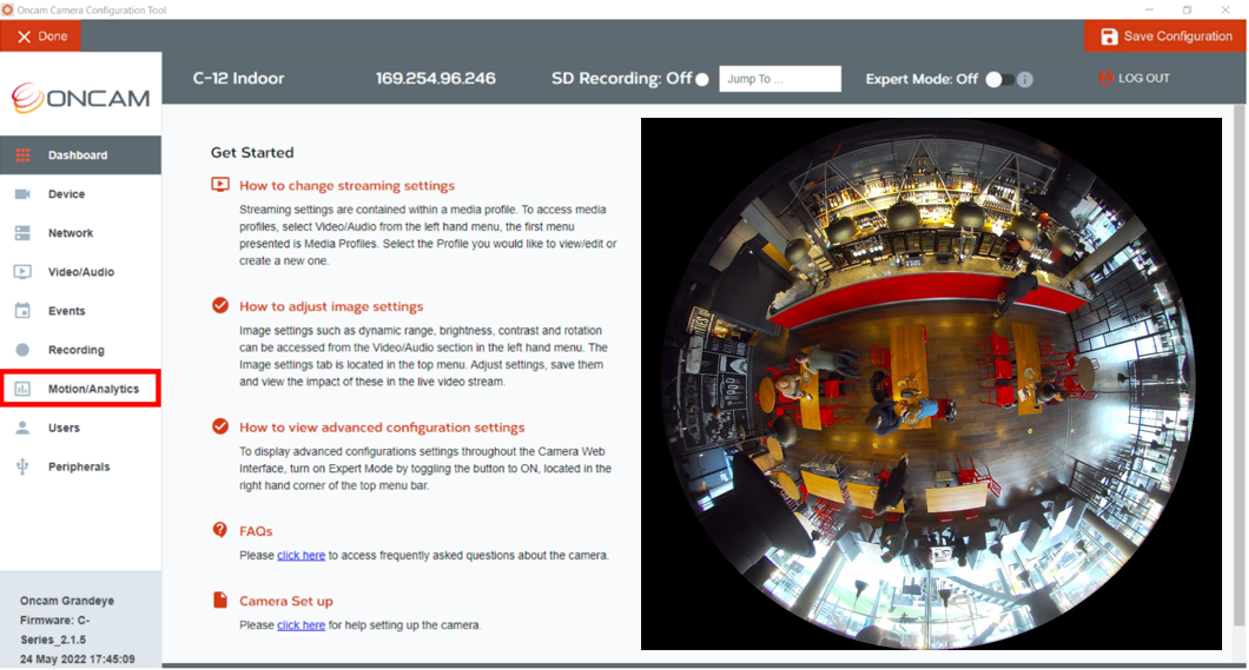The width and height of the screenshot is (1249, 670).
Task: Click the Expert Mode info icon
Action: [x=1025, y=79]
